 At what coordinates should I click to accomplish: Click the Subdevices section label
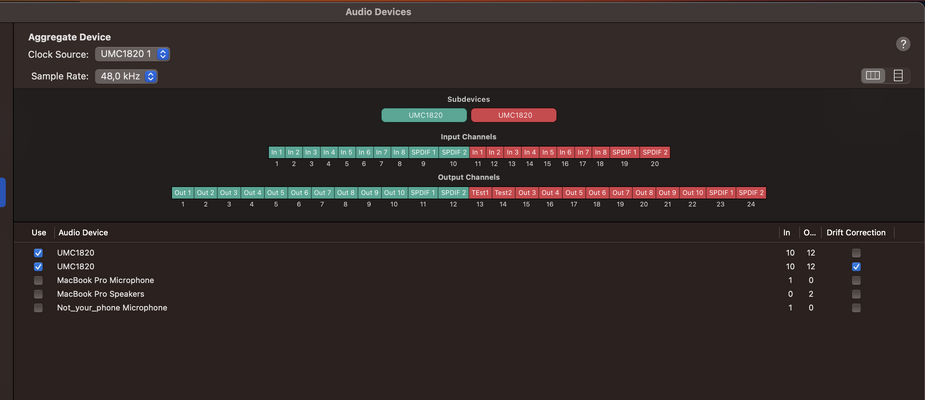pos(468,100)
